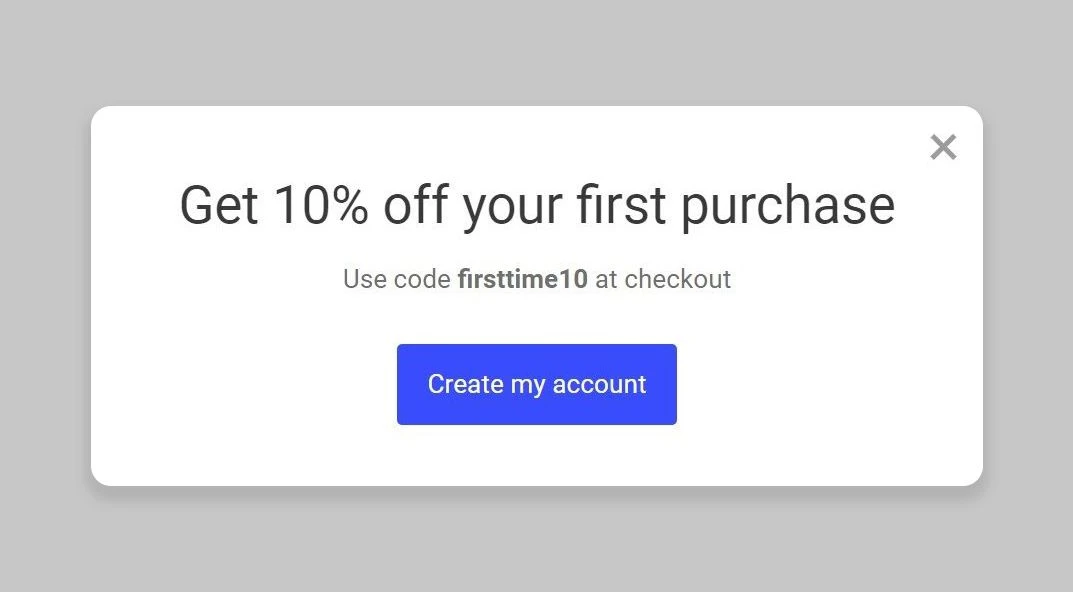The height and width of the screenshot is (592, 1073).
Task: Click the word 'Use' in the subtitle
Action: [364, 279]
